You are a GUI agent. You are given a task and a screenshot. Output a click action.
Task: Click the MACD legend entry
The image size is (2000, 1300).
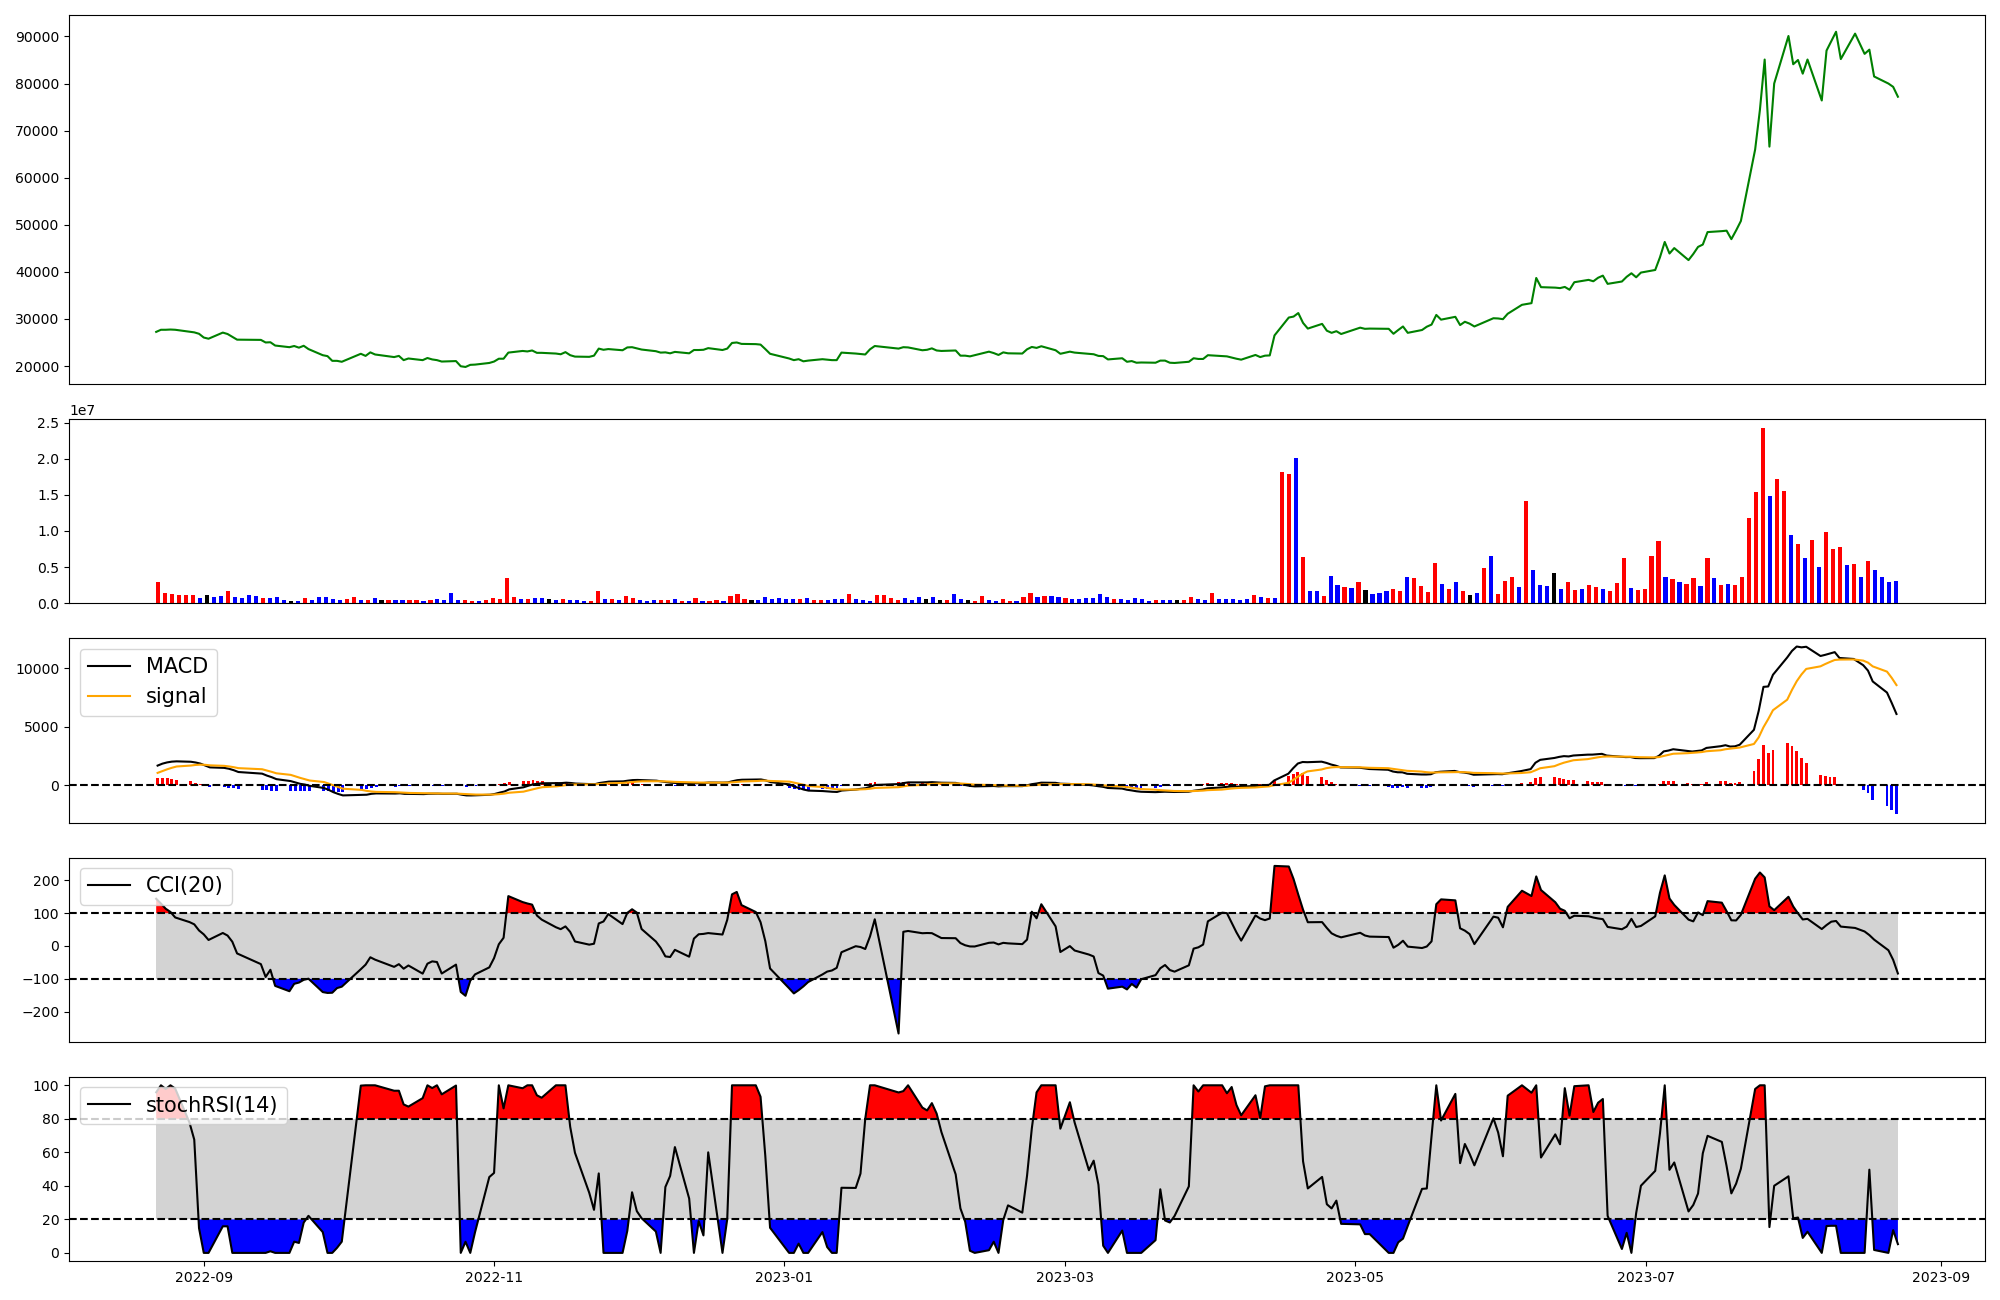click(176, 666)
